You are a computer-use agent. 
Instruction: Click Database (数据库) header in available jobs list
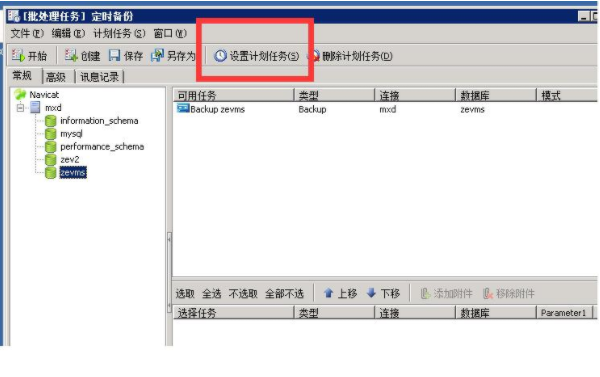pos(496,95)
